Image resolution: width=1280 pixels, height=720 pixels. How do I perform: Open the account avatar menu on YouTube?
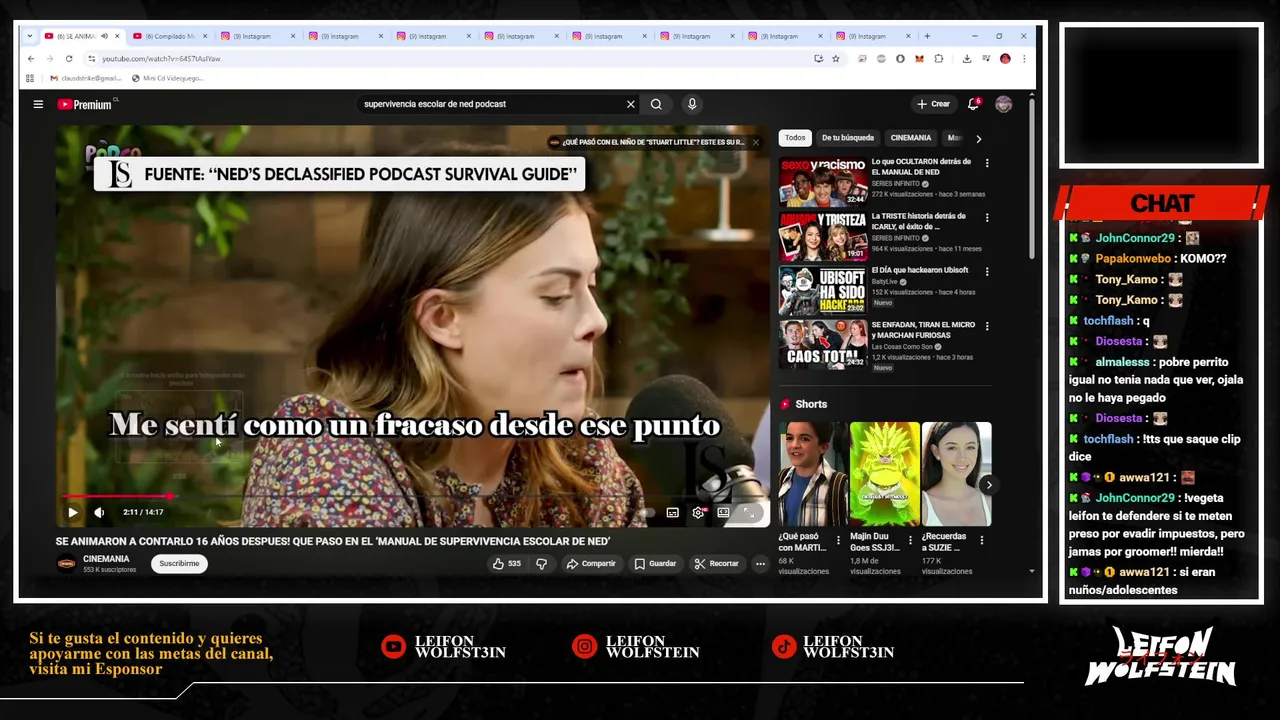(1004, 104)
